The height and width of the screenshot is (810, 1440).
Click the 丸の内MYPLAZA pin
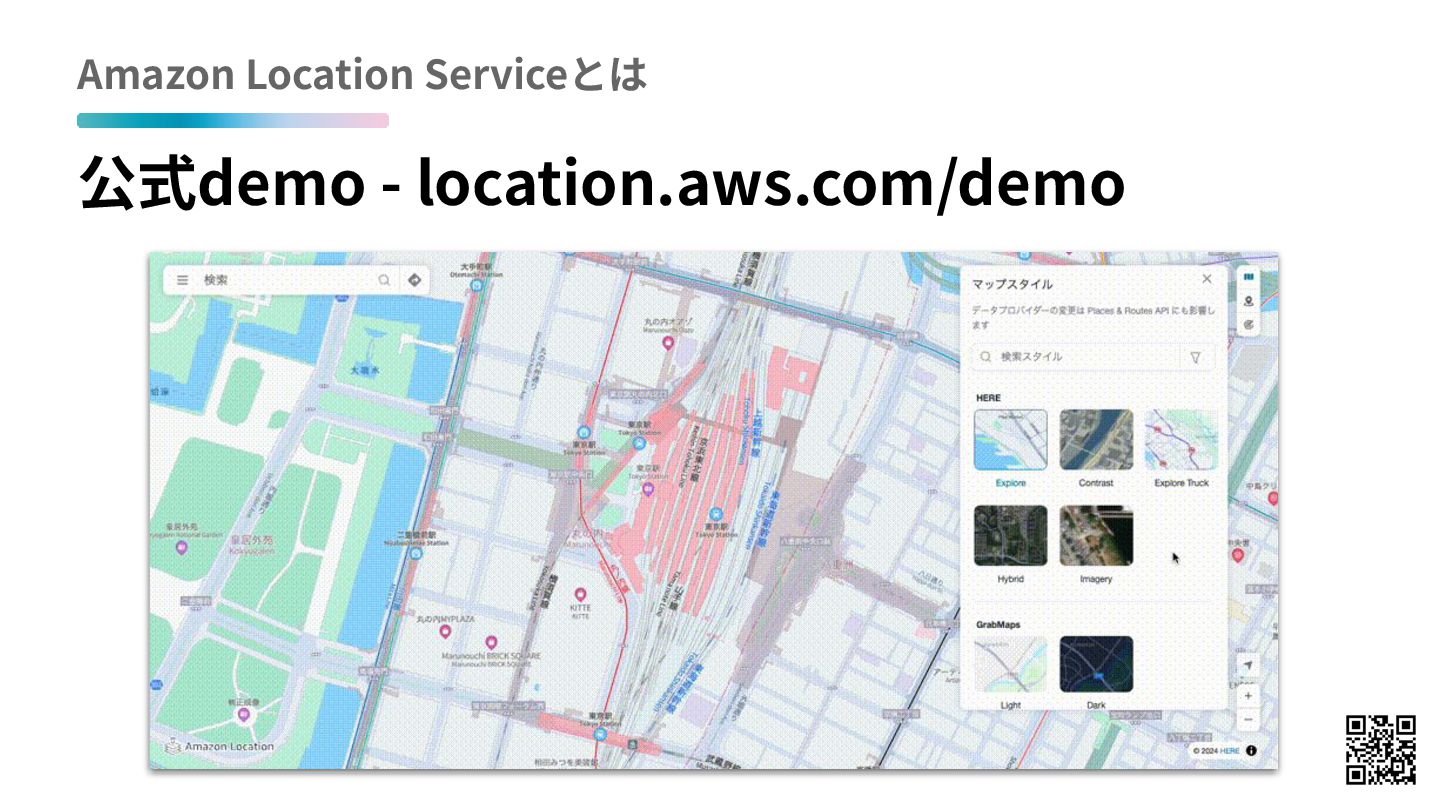point(446,632)
